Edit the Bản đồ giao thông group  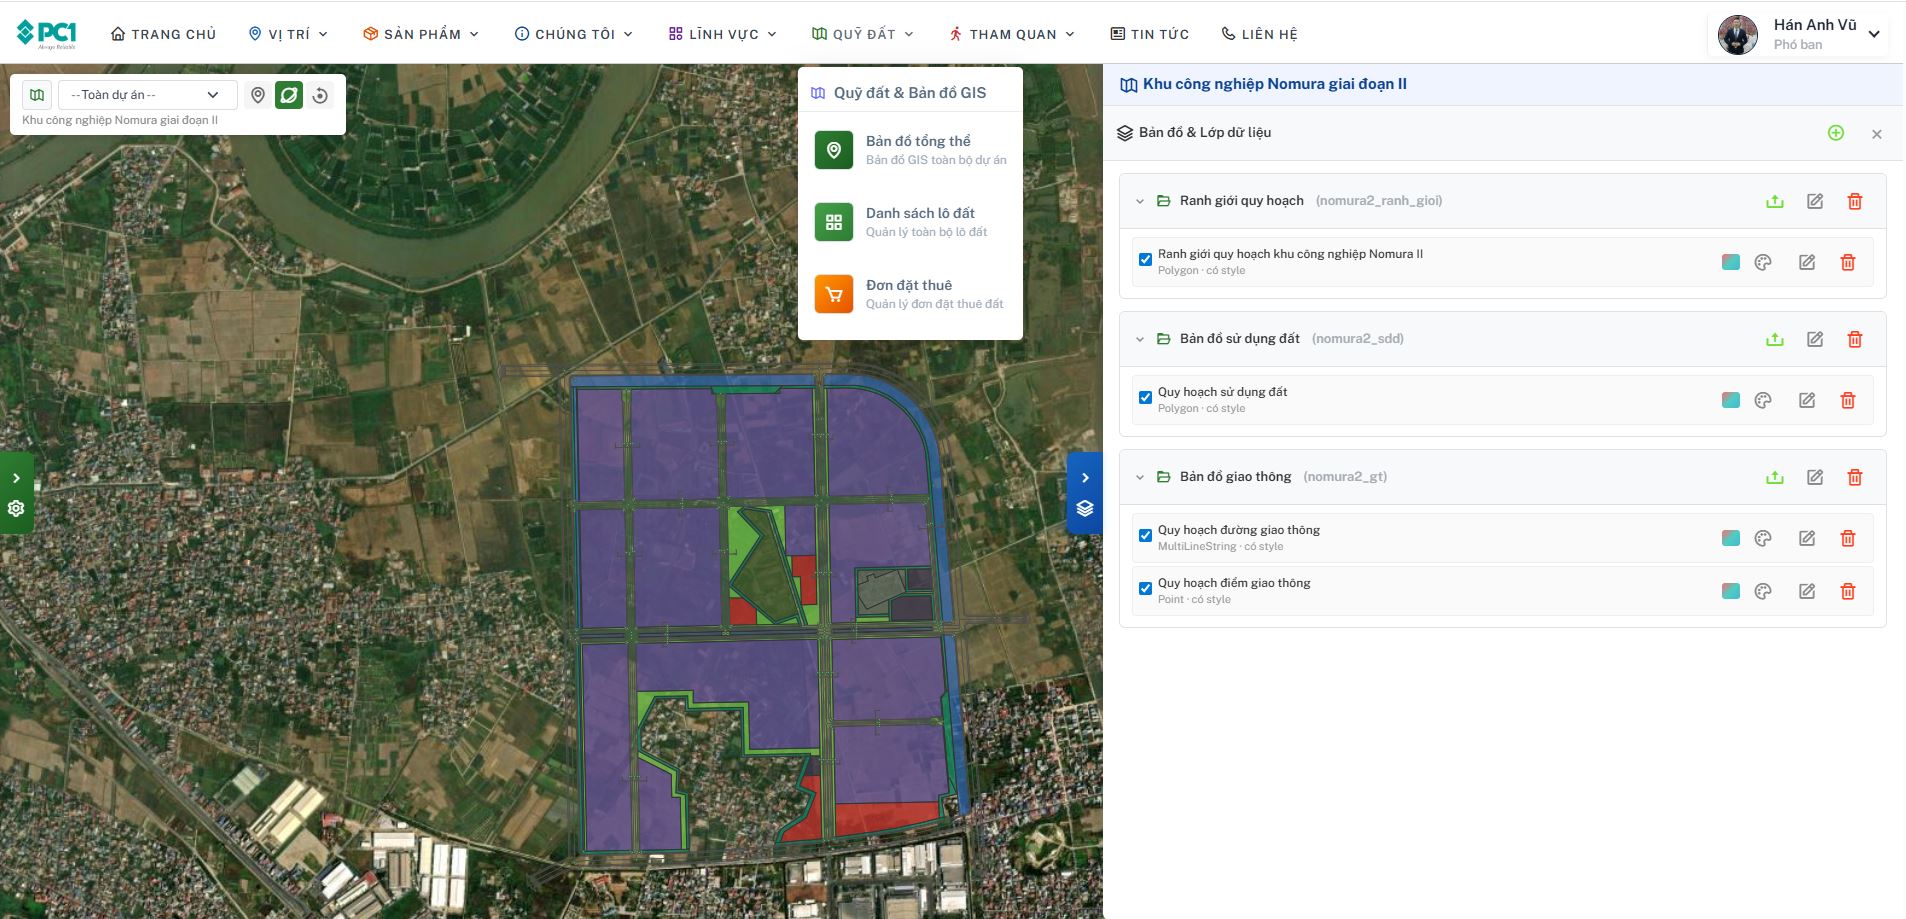pos(1814,477)
